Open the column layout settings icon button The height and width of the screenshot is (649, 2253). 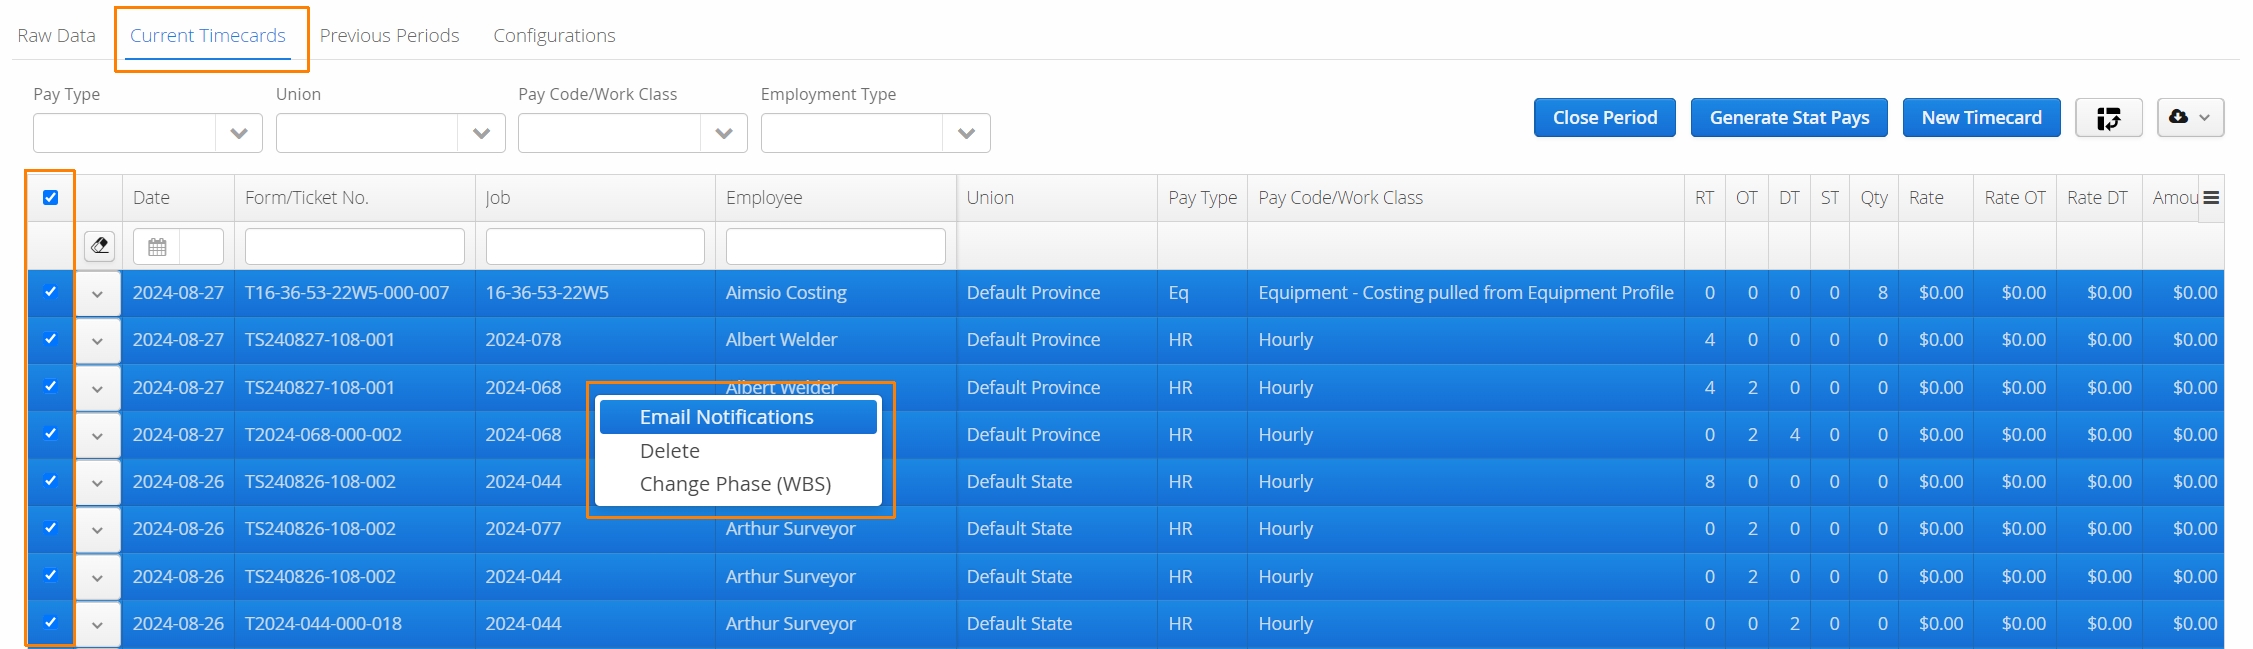(x=2108, y=118)
